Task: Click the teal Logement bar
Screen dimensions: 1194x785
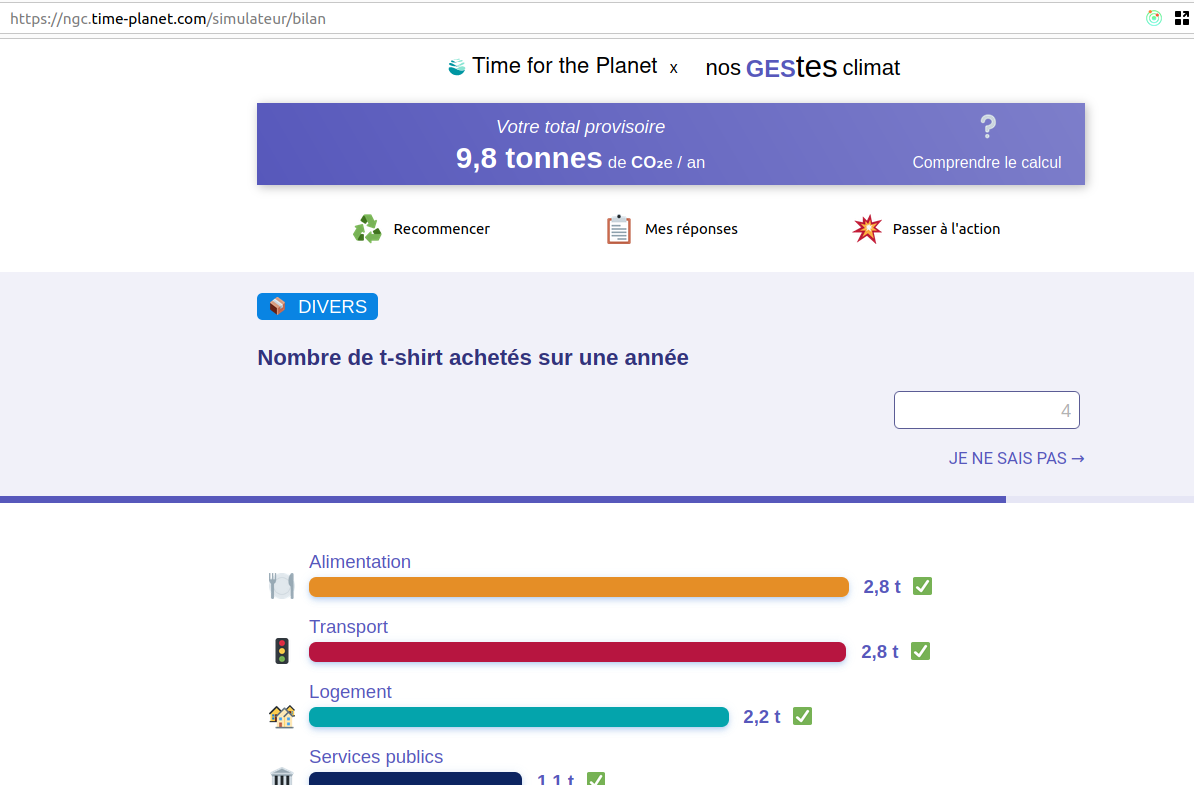Action: click(519, 717)
